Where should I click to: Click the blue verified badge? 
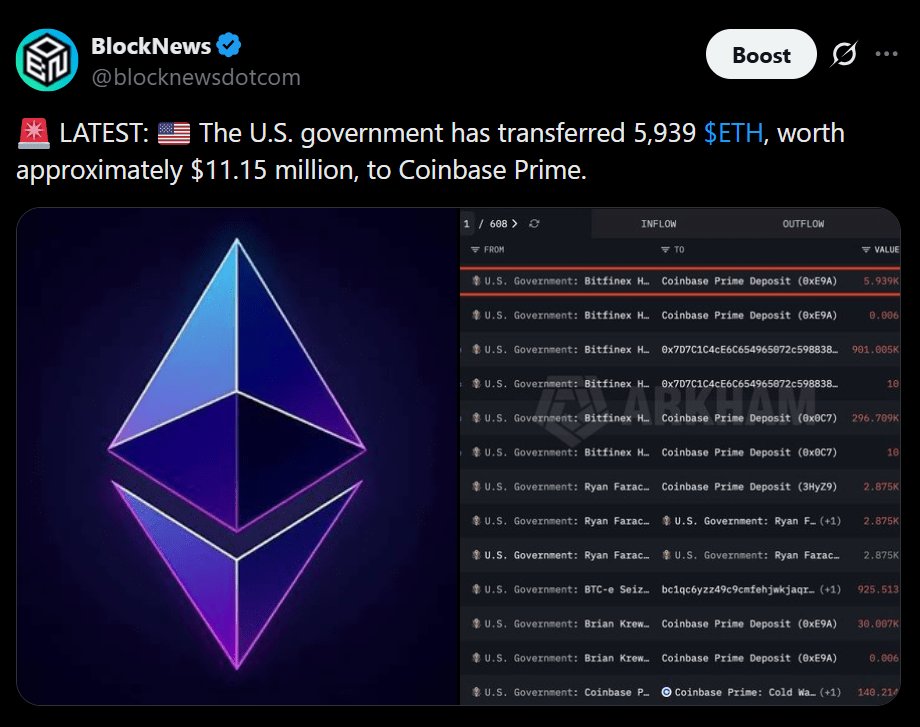[229, 45]
